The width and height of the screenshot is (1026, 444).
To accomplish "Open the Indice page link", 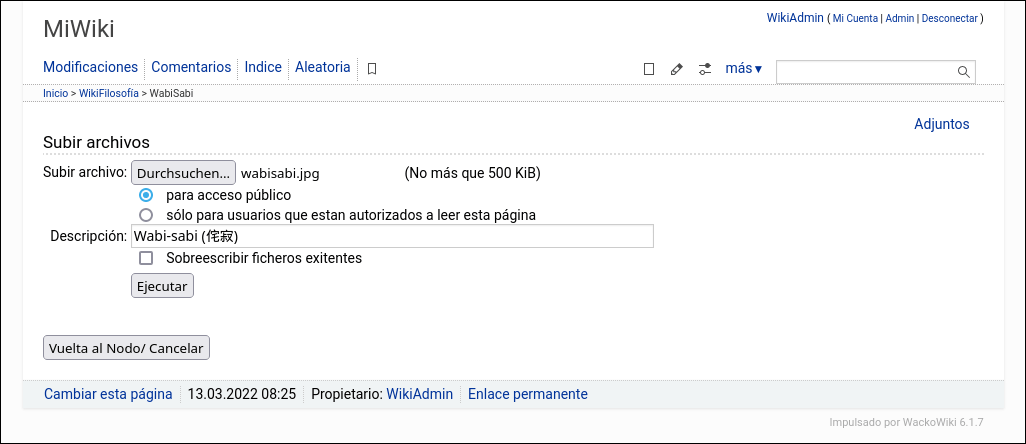I will 263,67.
